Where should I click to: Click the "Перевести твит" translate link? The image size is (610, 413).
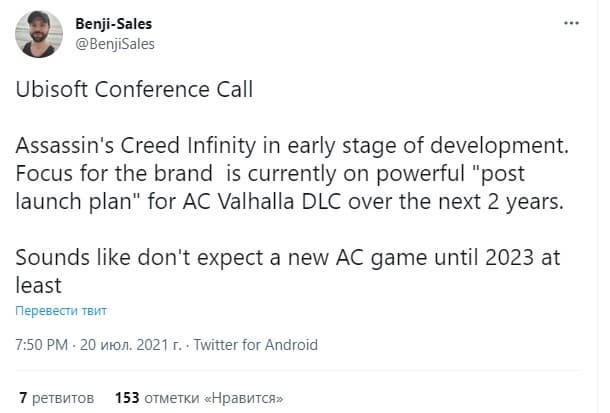pyautogui.click(x=60, y=310)
